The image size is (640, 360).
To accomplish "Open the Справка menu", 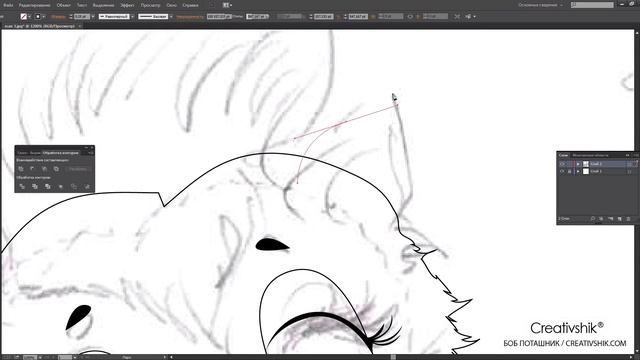I will (x=190, y=5).
